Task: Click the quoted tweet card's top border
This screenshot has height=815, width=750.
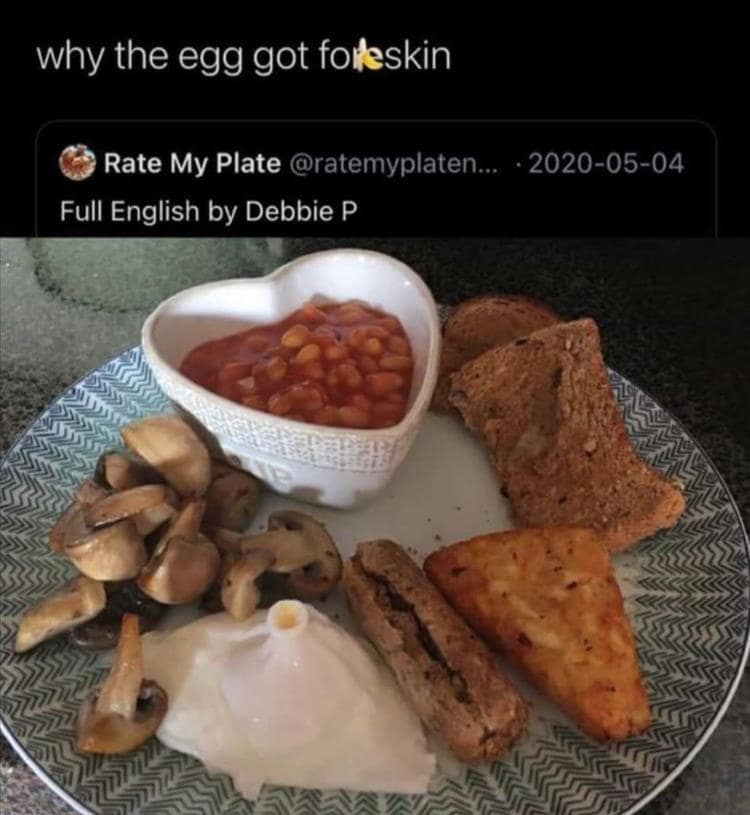Action: [376, 121]
